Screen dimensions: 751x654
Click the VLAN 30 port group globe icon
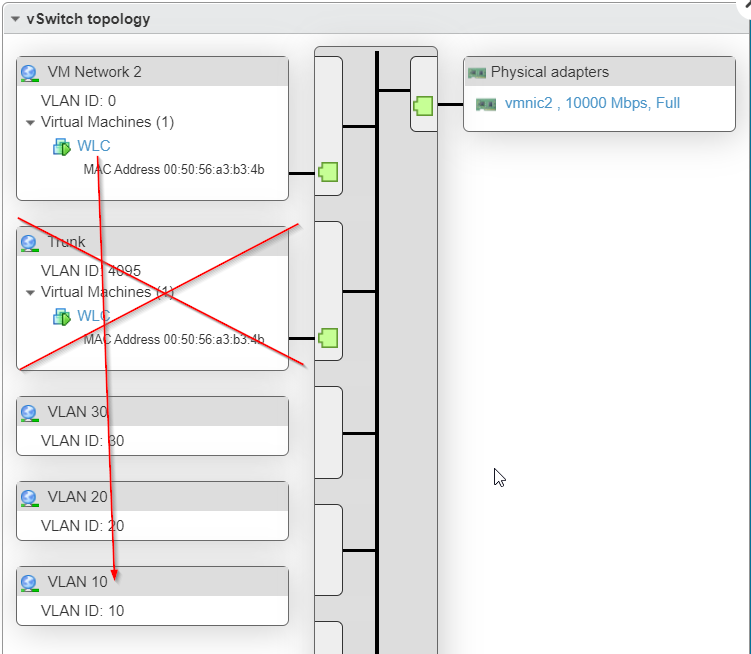click(x=29, y=413)
